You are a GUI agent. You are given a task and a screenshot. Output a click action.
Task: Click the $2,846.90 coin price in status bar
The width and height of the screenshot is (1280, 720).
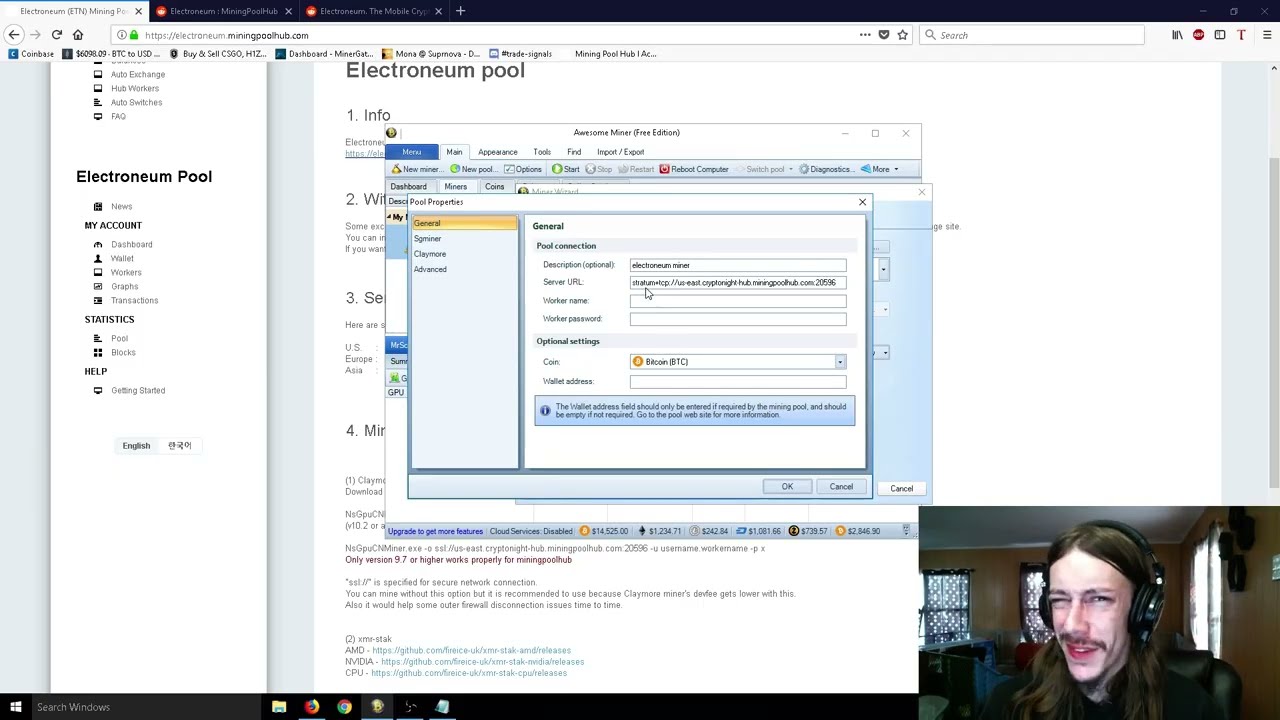click(859, 531)
